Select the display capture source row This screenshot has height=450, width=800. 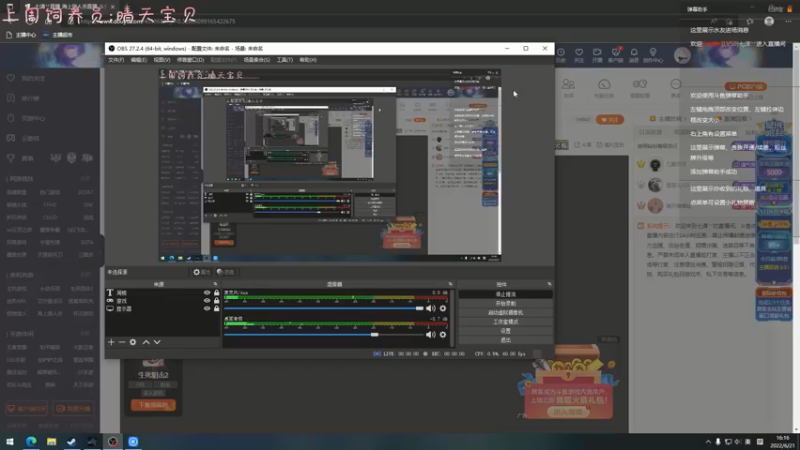click(x=163, y=308)
